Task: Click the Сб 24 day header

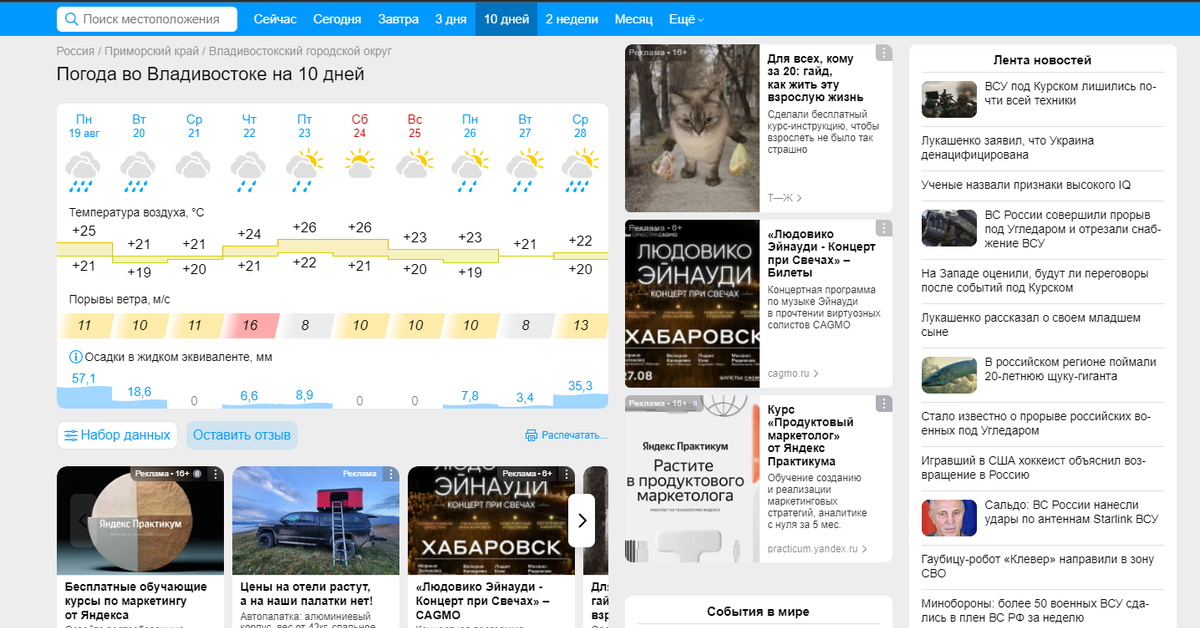Action: coord(359,126)
